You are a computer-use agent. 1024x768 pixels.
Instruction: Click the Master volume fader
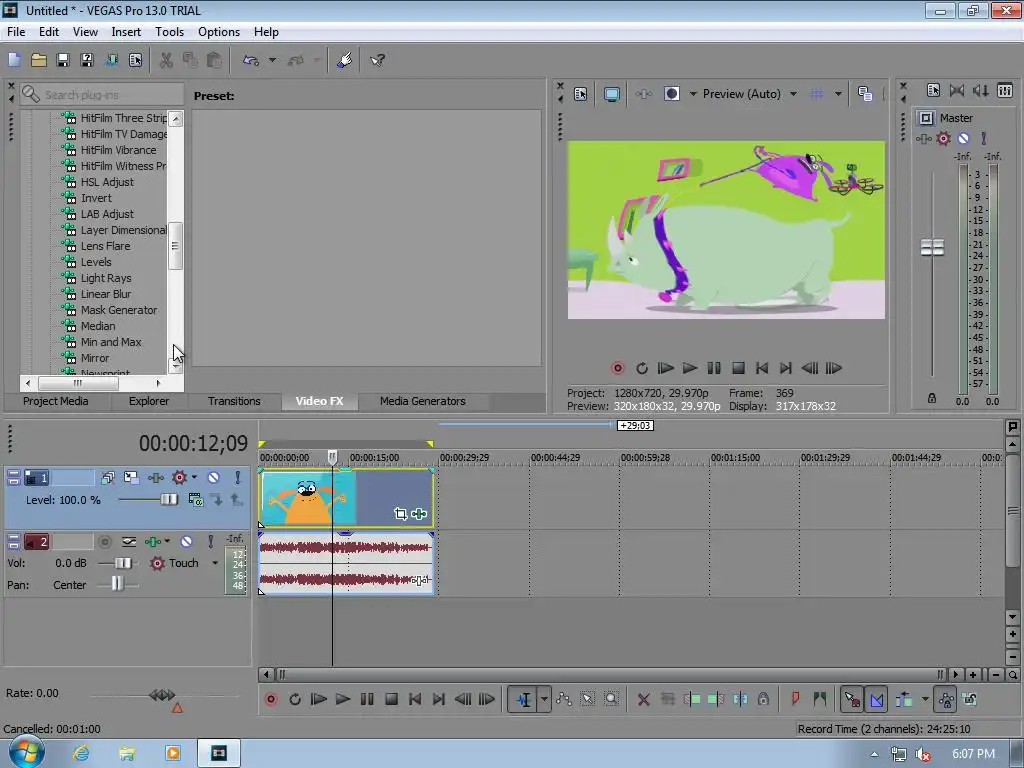point(932,248)
